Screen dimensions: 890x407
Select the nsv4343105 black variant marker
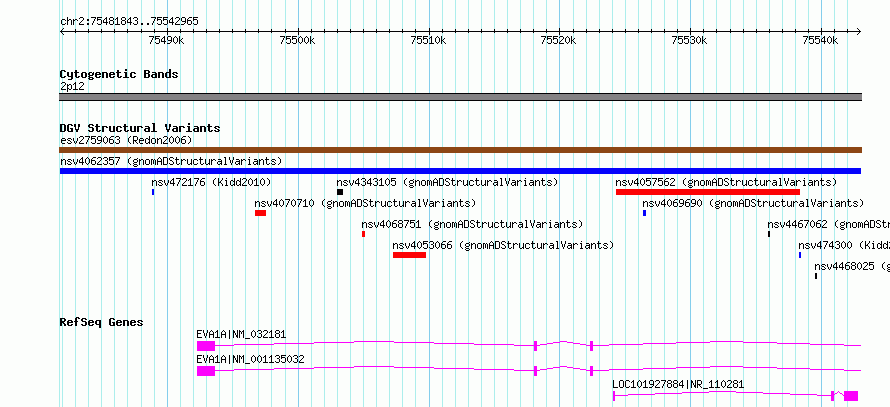click(339, 192)
